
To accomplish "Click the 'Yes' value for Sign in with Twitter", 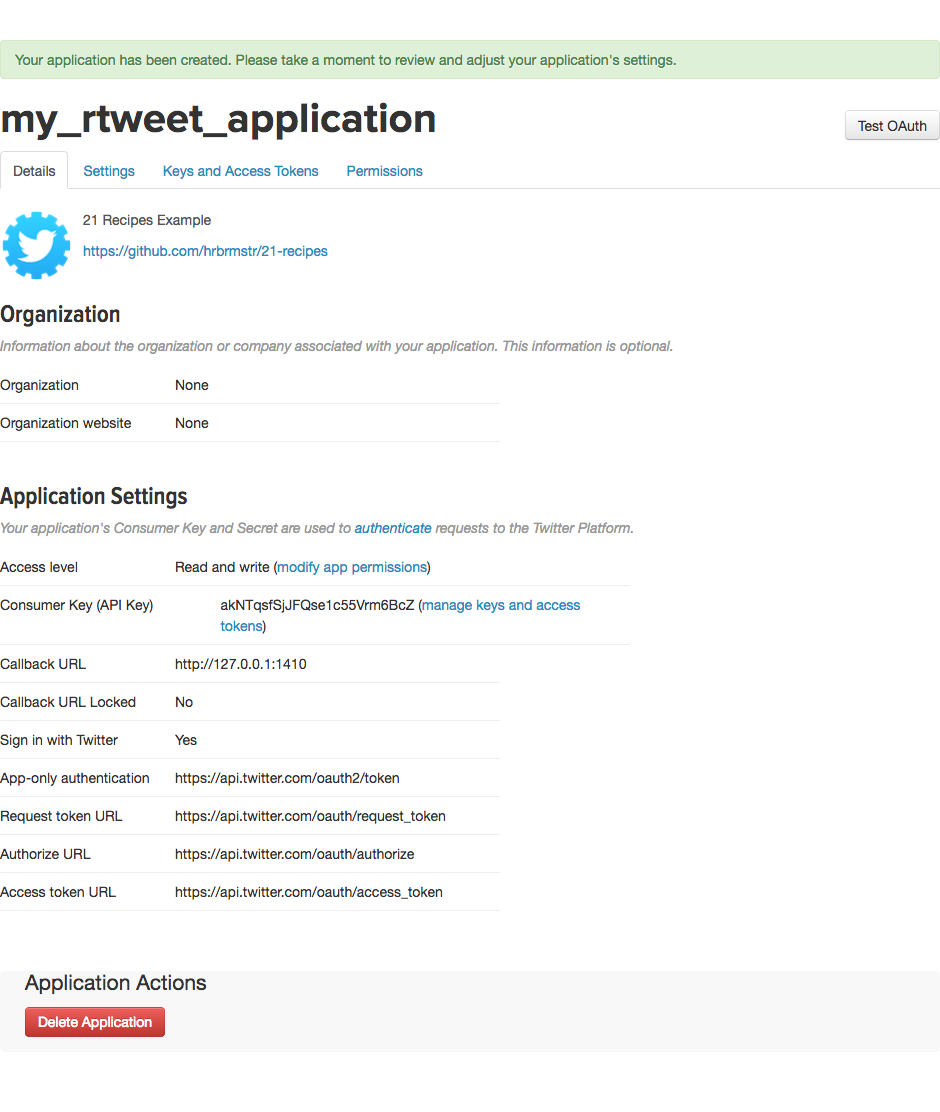I will pos(186,740).
